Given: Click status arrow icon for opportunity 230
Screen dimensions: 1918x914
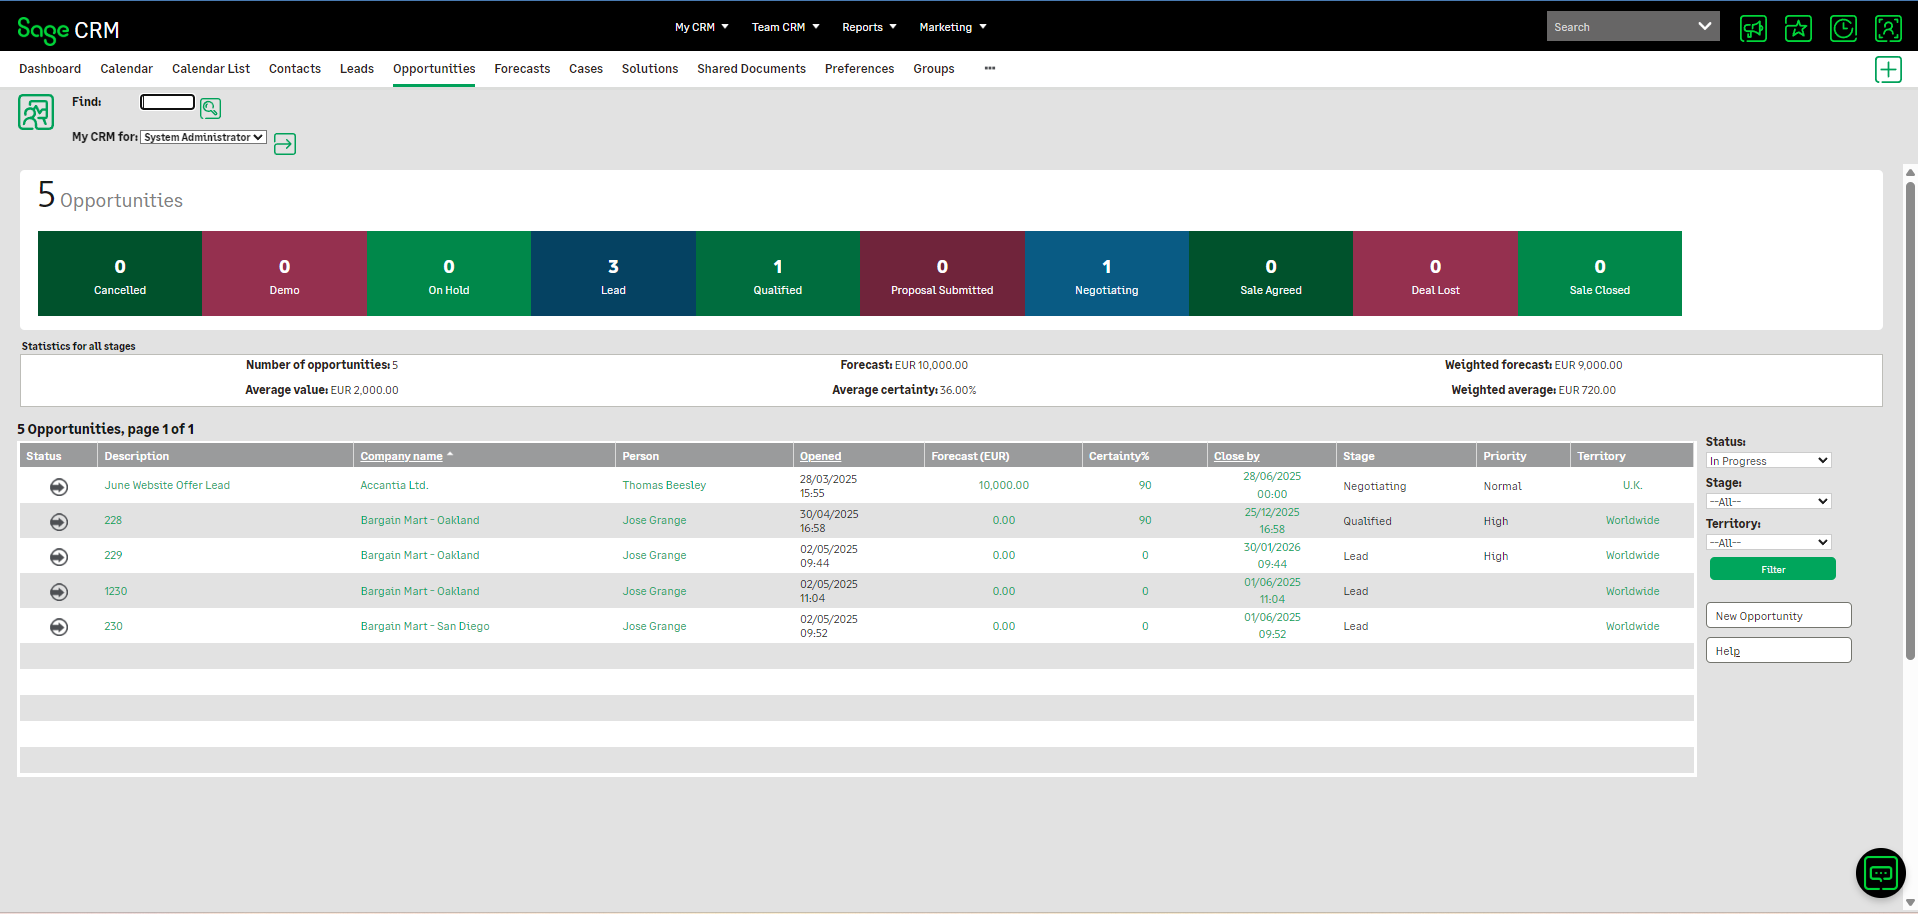Looking at the screenshot, I should 59,626.
